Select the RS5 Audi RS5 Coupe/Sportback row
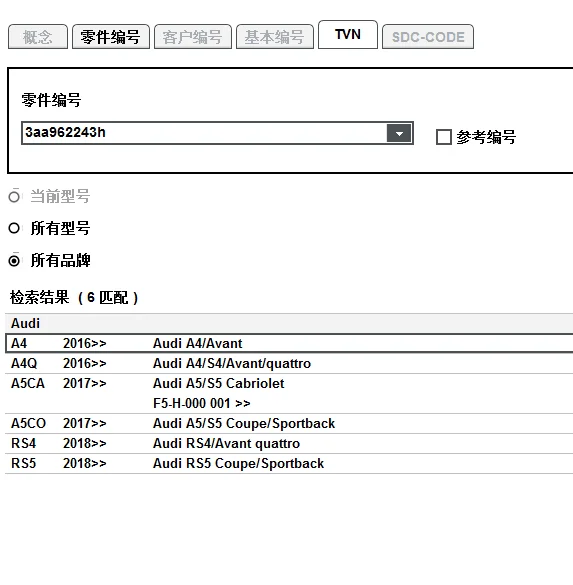 289,463
